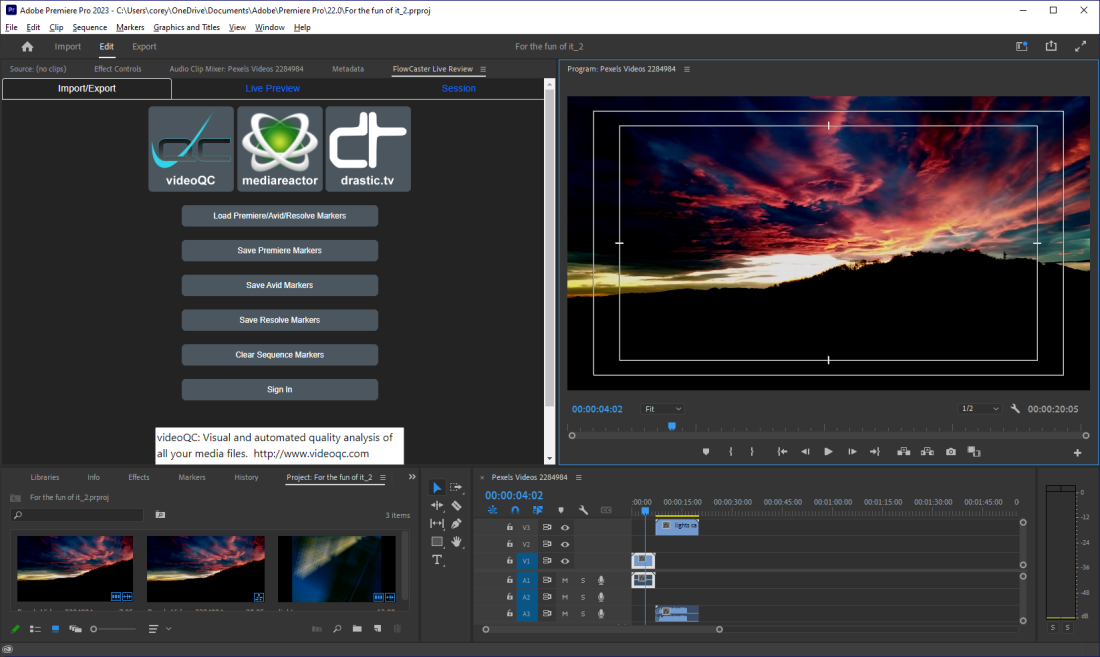Select the Type tool
The width and height of the screenshot is (1100, 657).
click(437, 560)
